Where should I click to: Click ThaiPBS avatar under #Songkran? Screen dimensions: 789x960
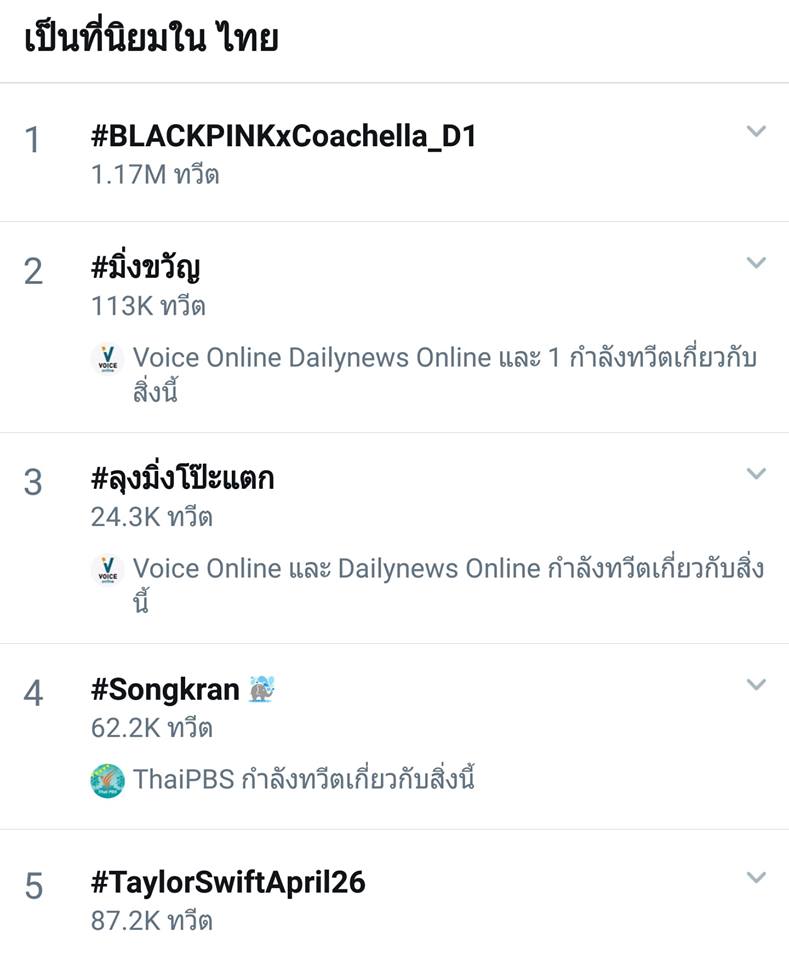[108, 781]
